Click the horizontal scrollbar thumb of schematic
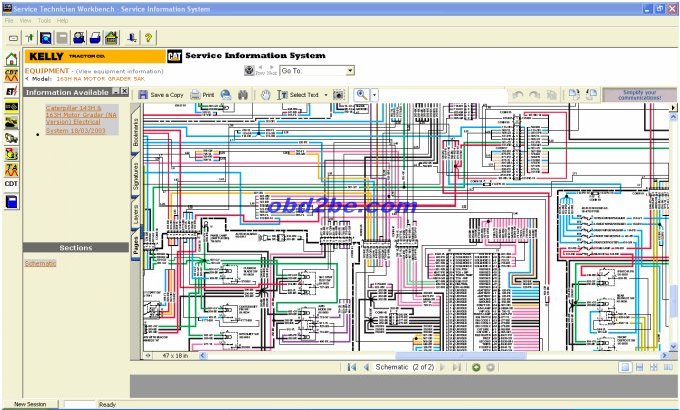680x410 pixels. click(461, 356)
